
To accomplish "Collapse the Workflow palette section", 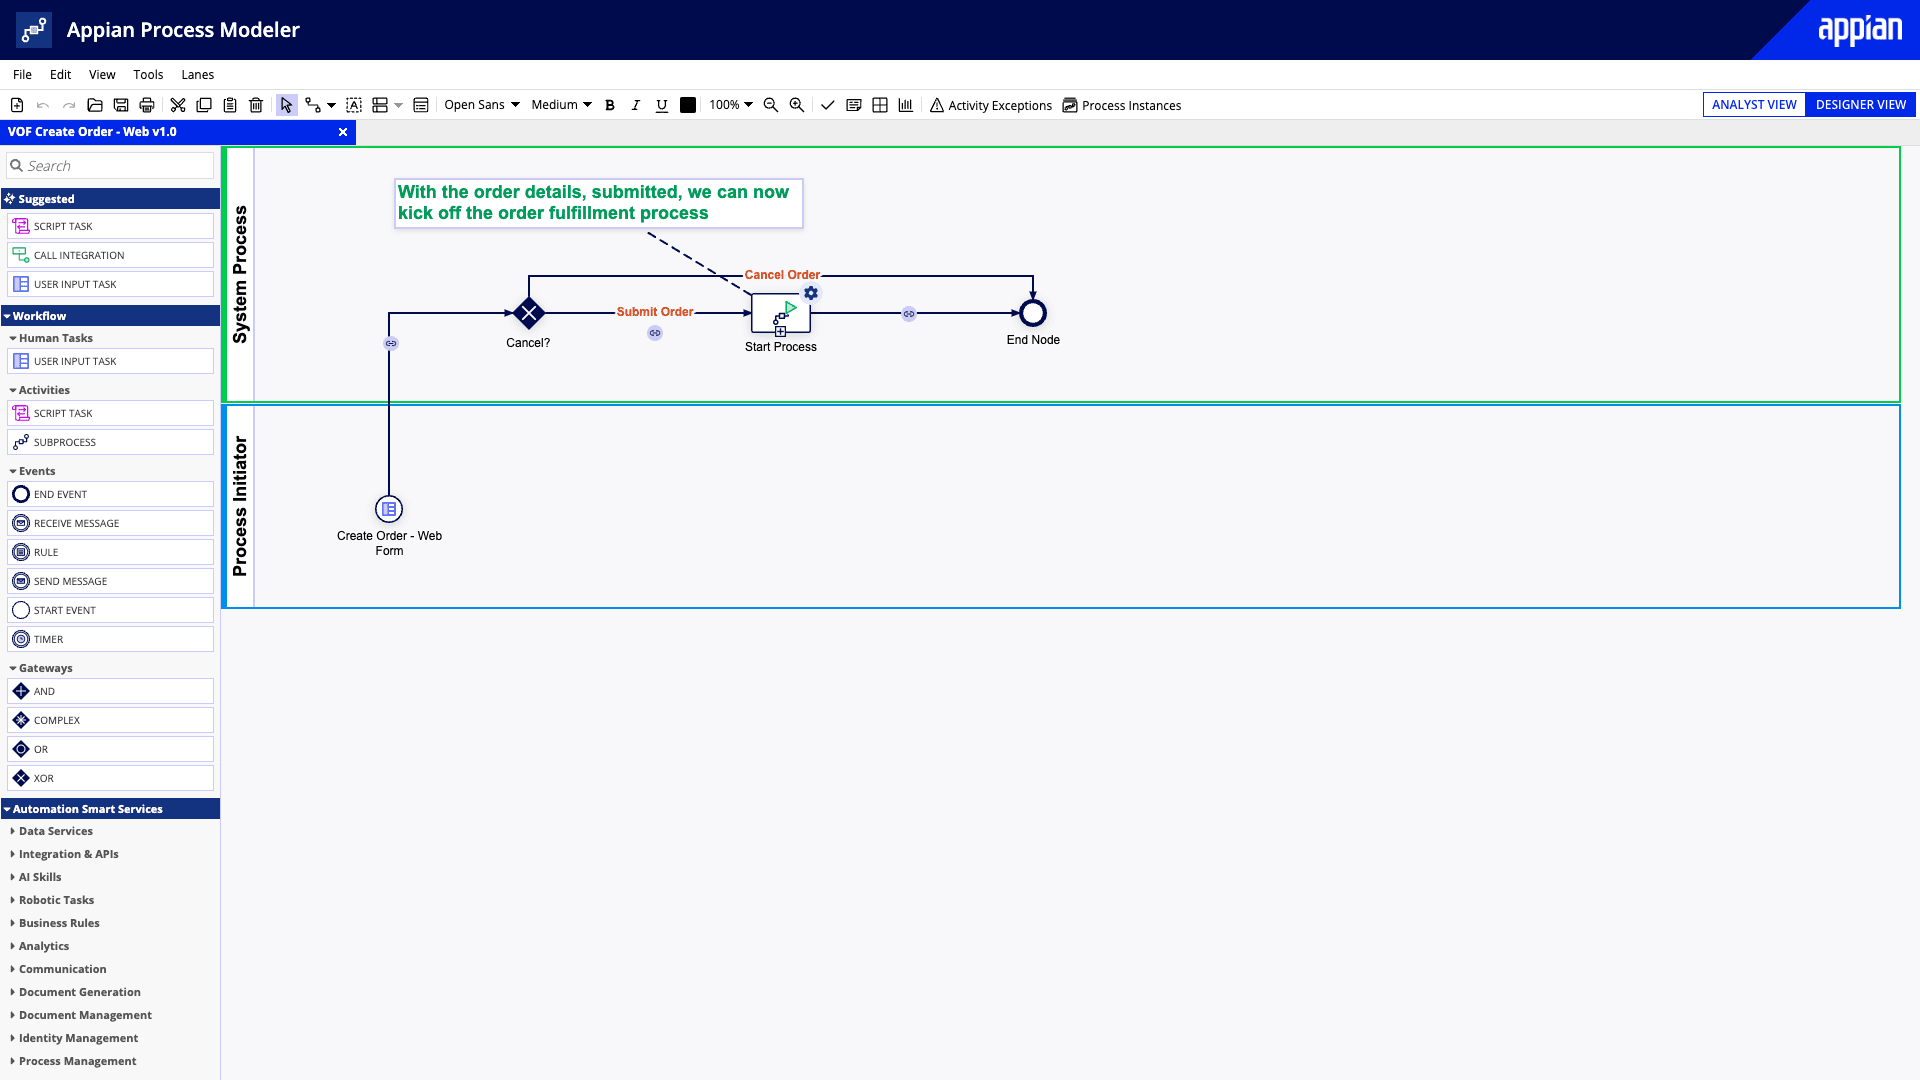I will [110, 316].
